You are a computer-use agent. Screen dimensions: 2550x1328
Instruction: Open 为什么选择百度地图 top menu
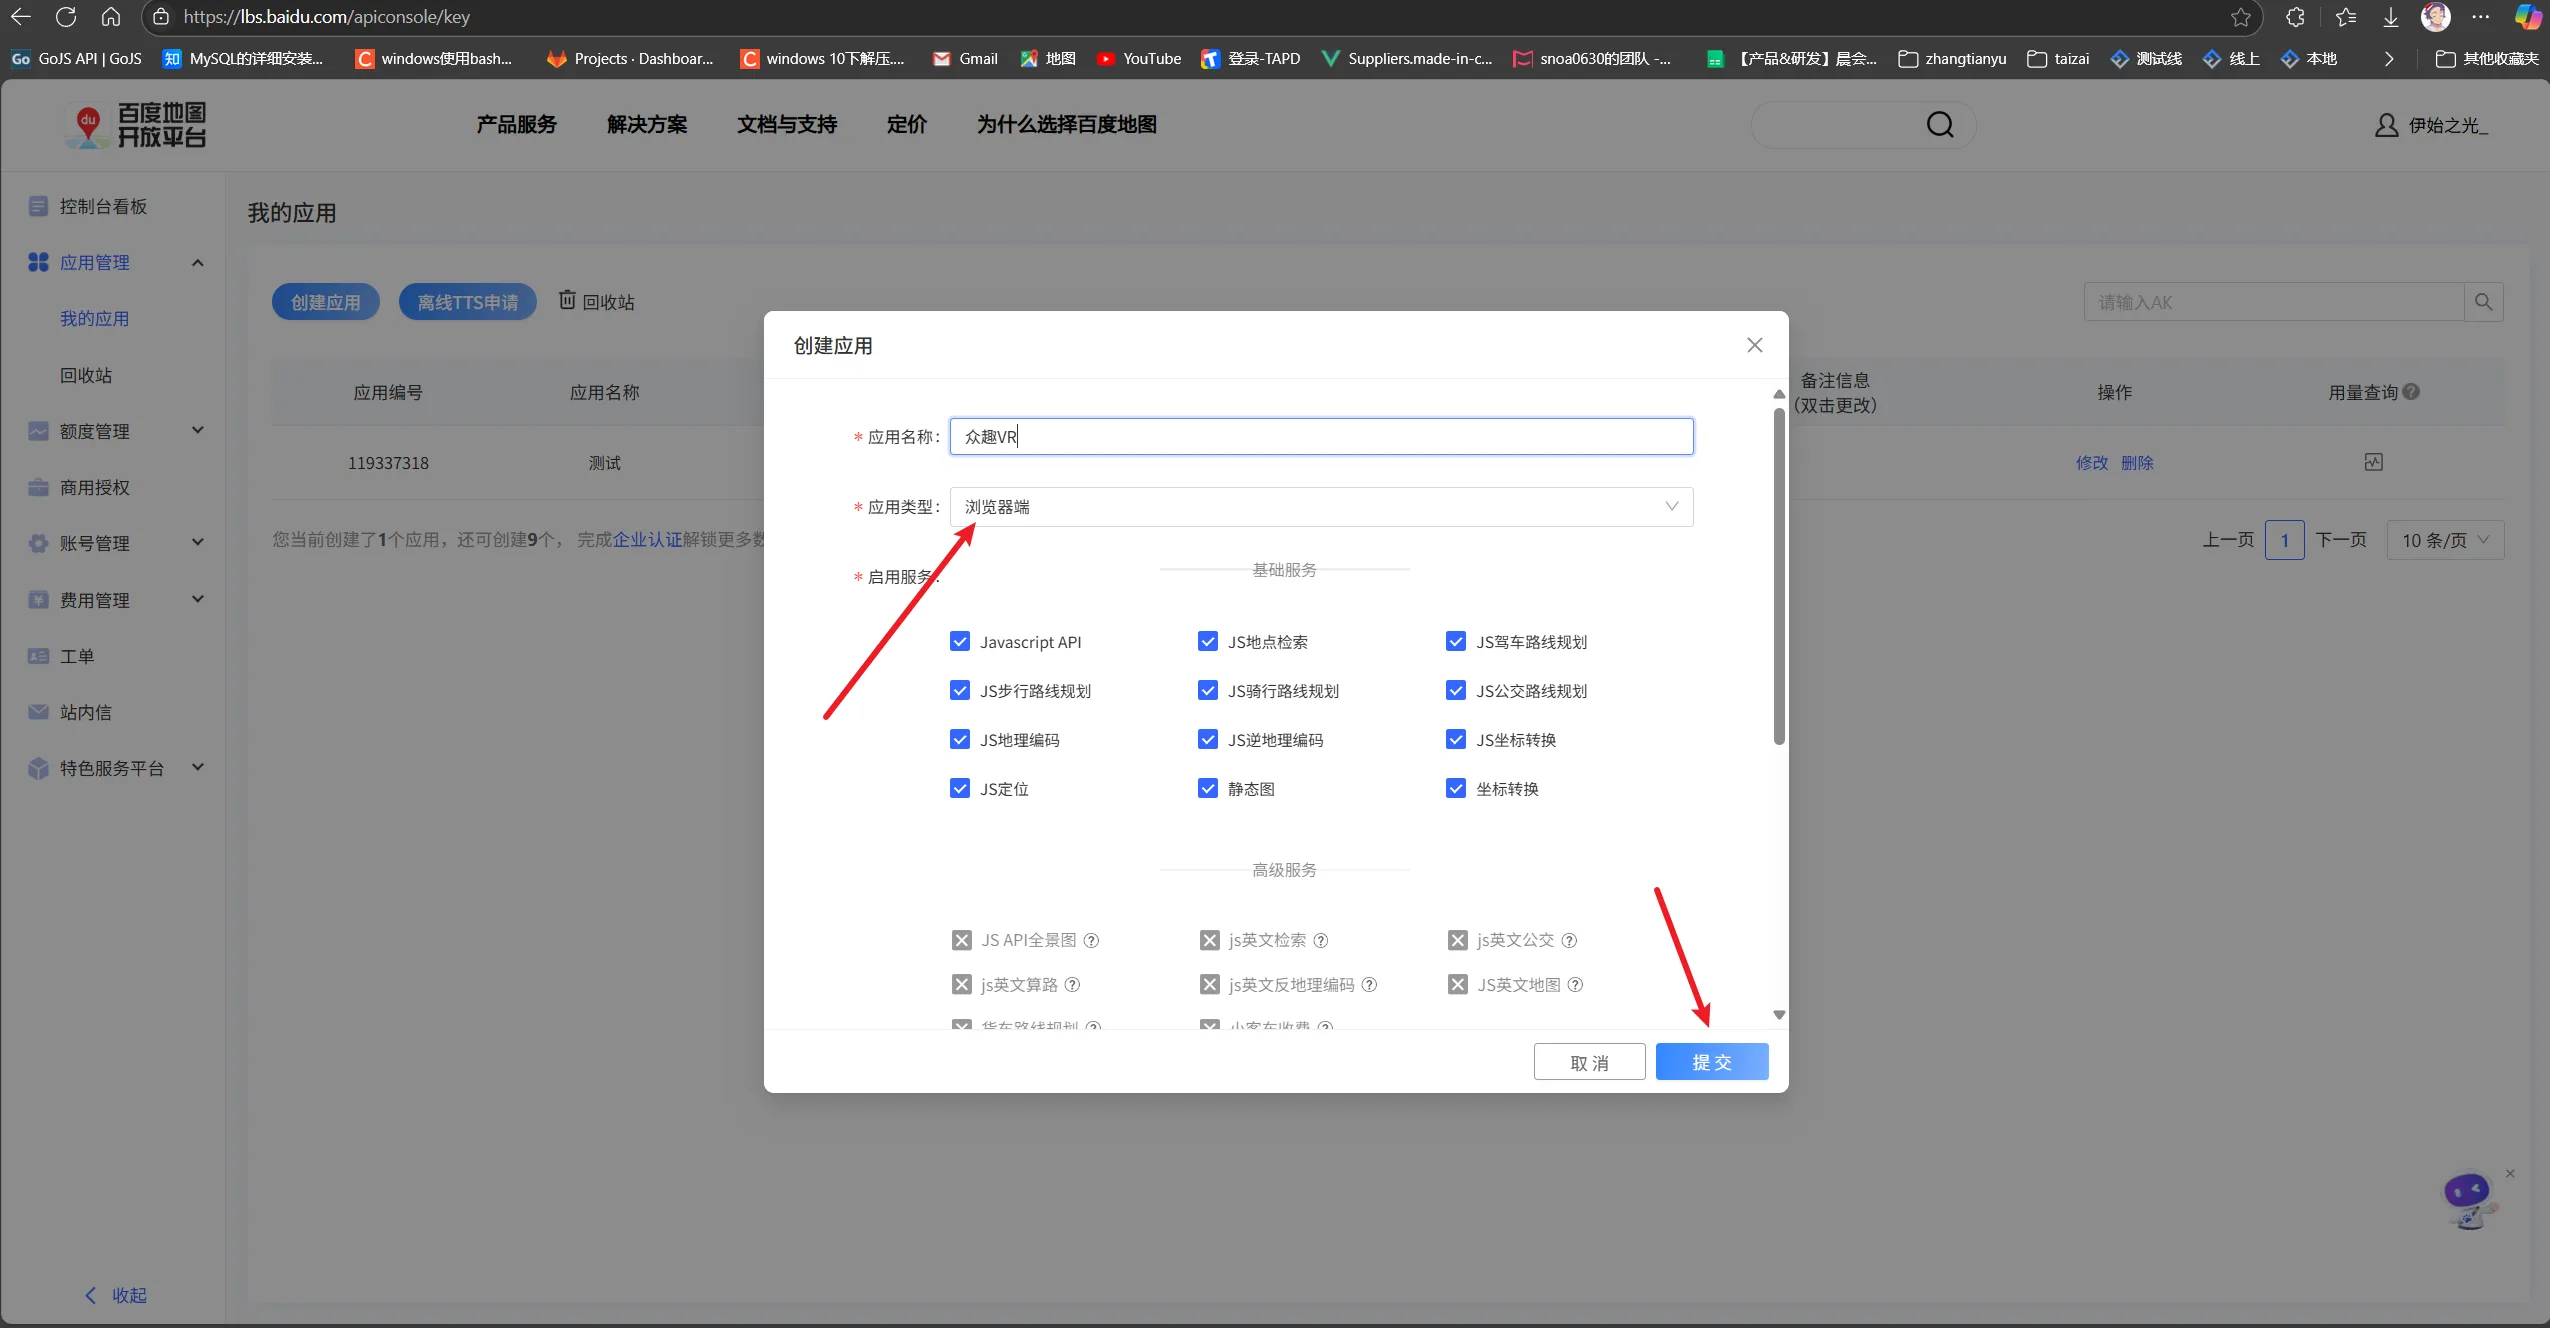coord(1067,125)
